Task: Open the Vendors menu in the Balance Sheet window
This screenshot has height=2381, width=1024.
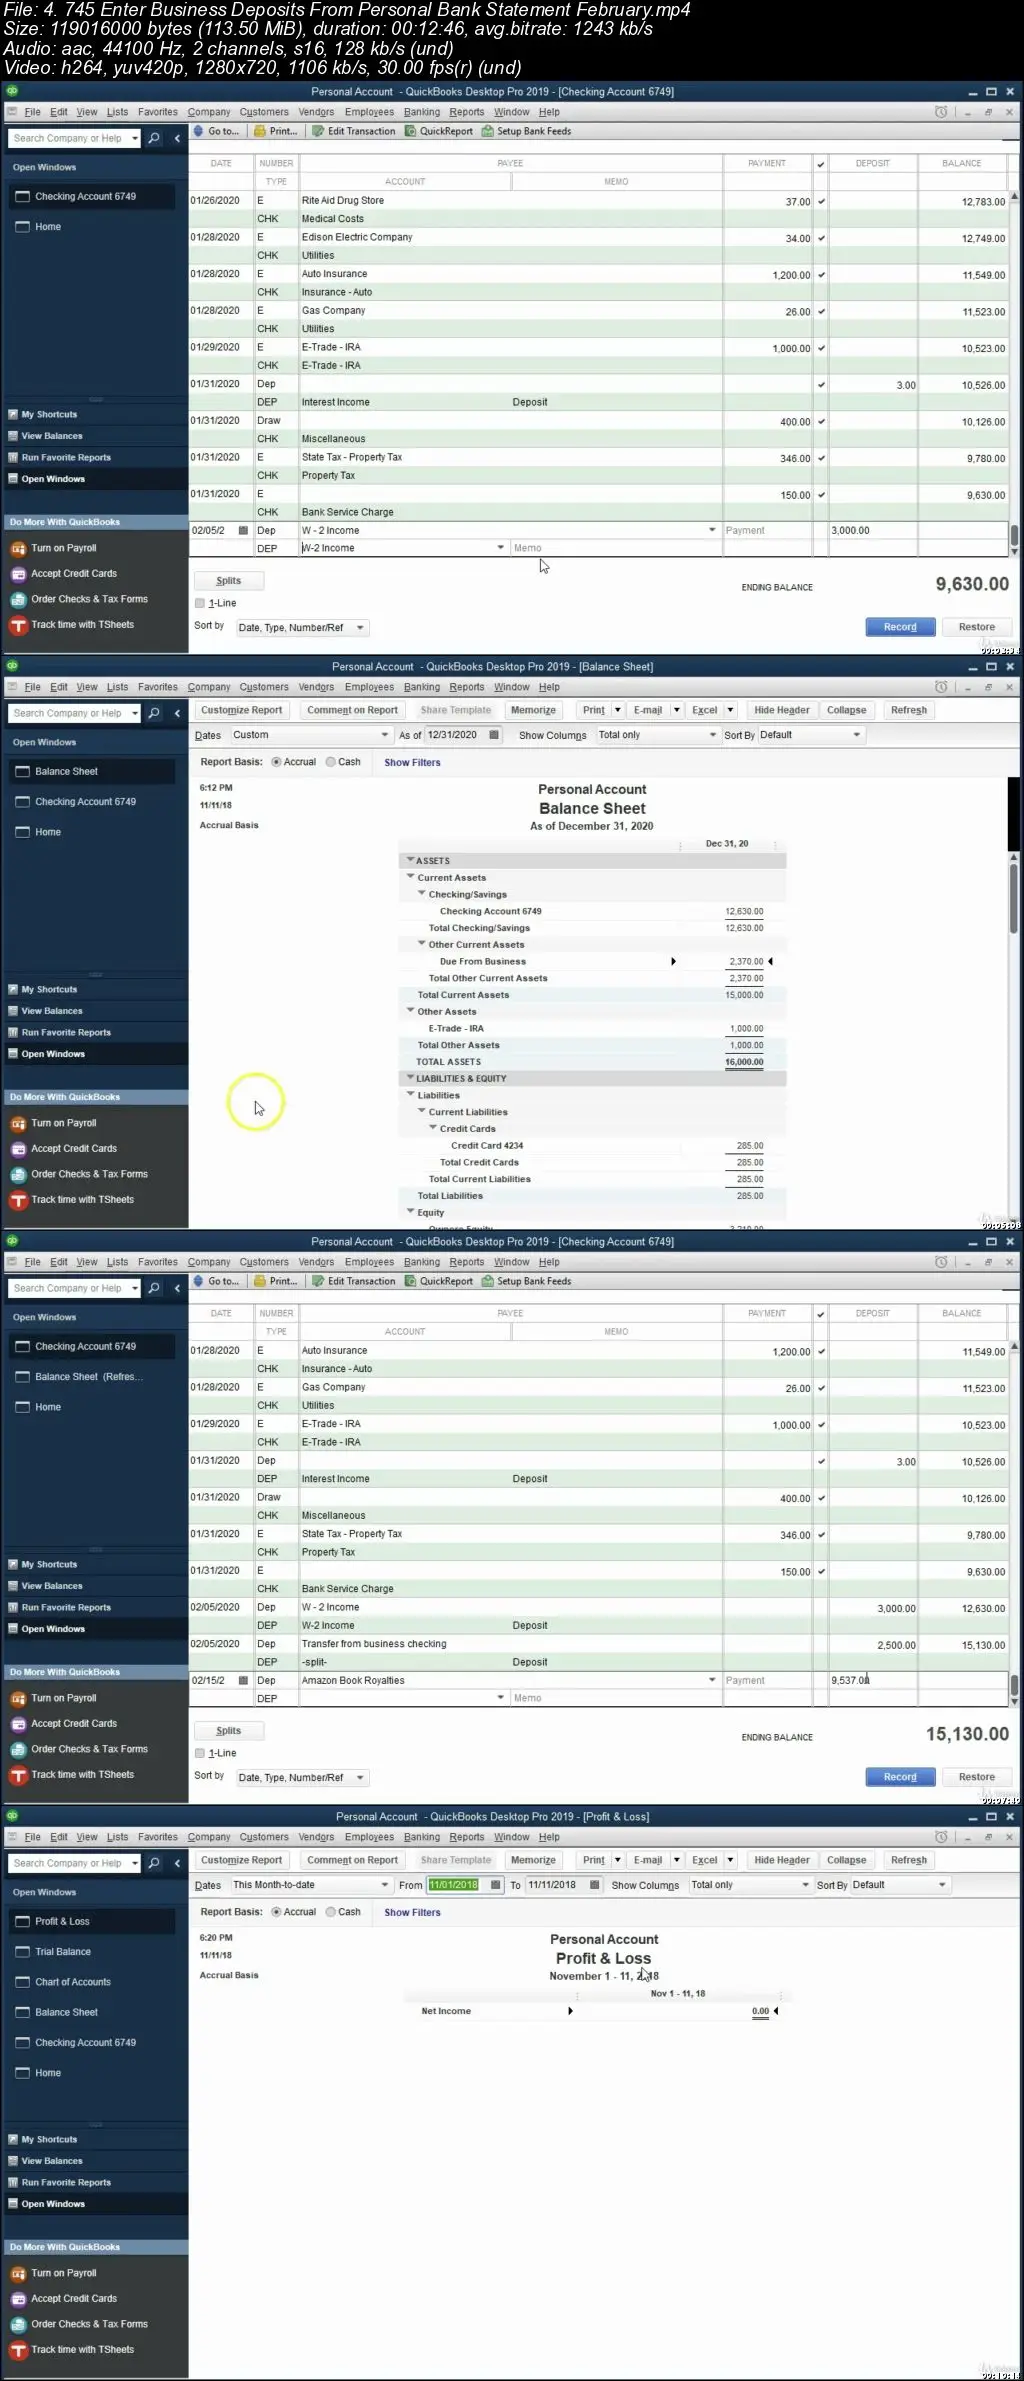Action: pyautogui.click(x=316, y=687)
